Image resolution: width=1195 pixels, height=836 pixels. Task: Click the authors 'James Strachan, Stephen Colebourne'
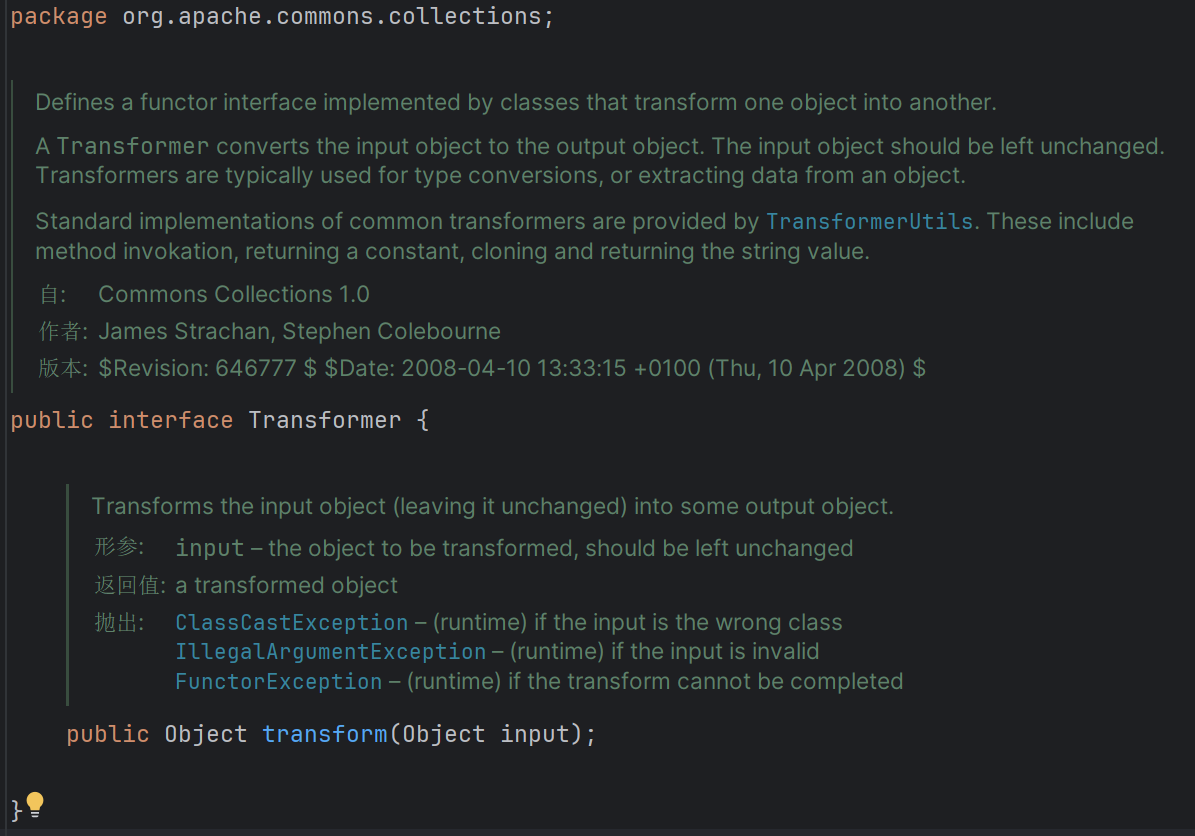(300, 332)
